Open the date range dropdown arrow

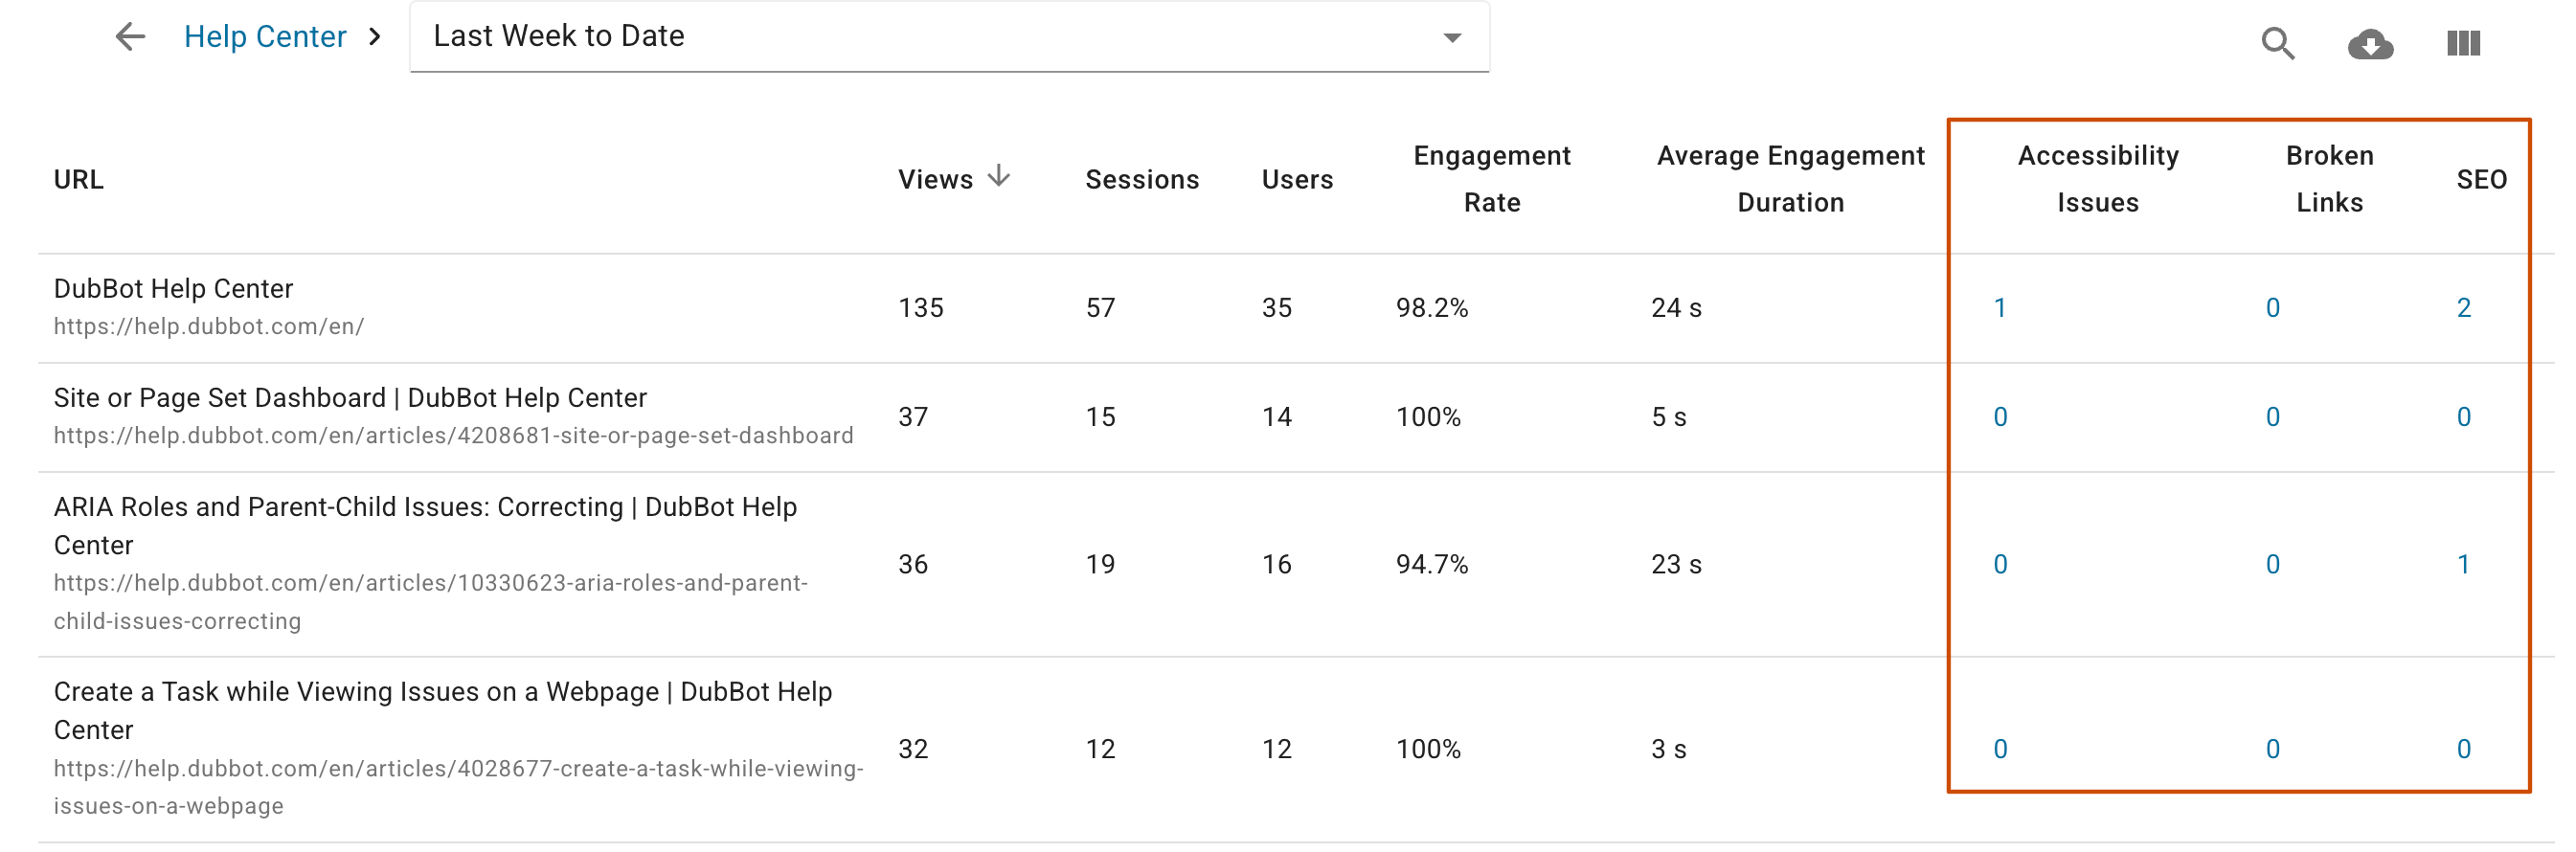tap(1452, 38)
